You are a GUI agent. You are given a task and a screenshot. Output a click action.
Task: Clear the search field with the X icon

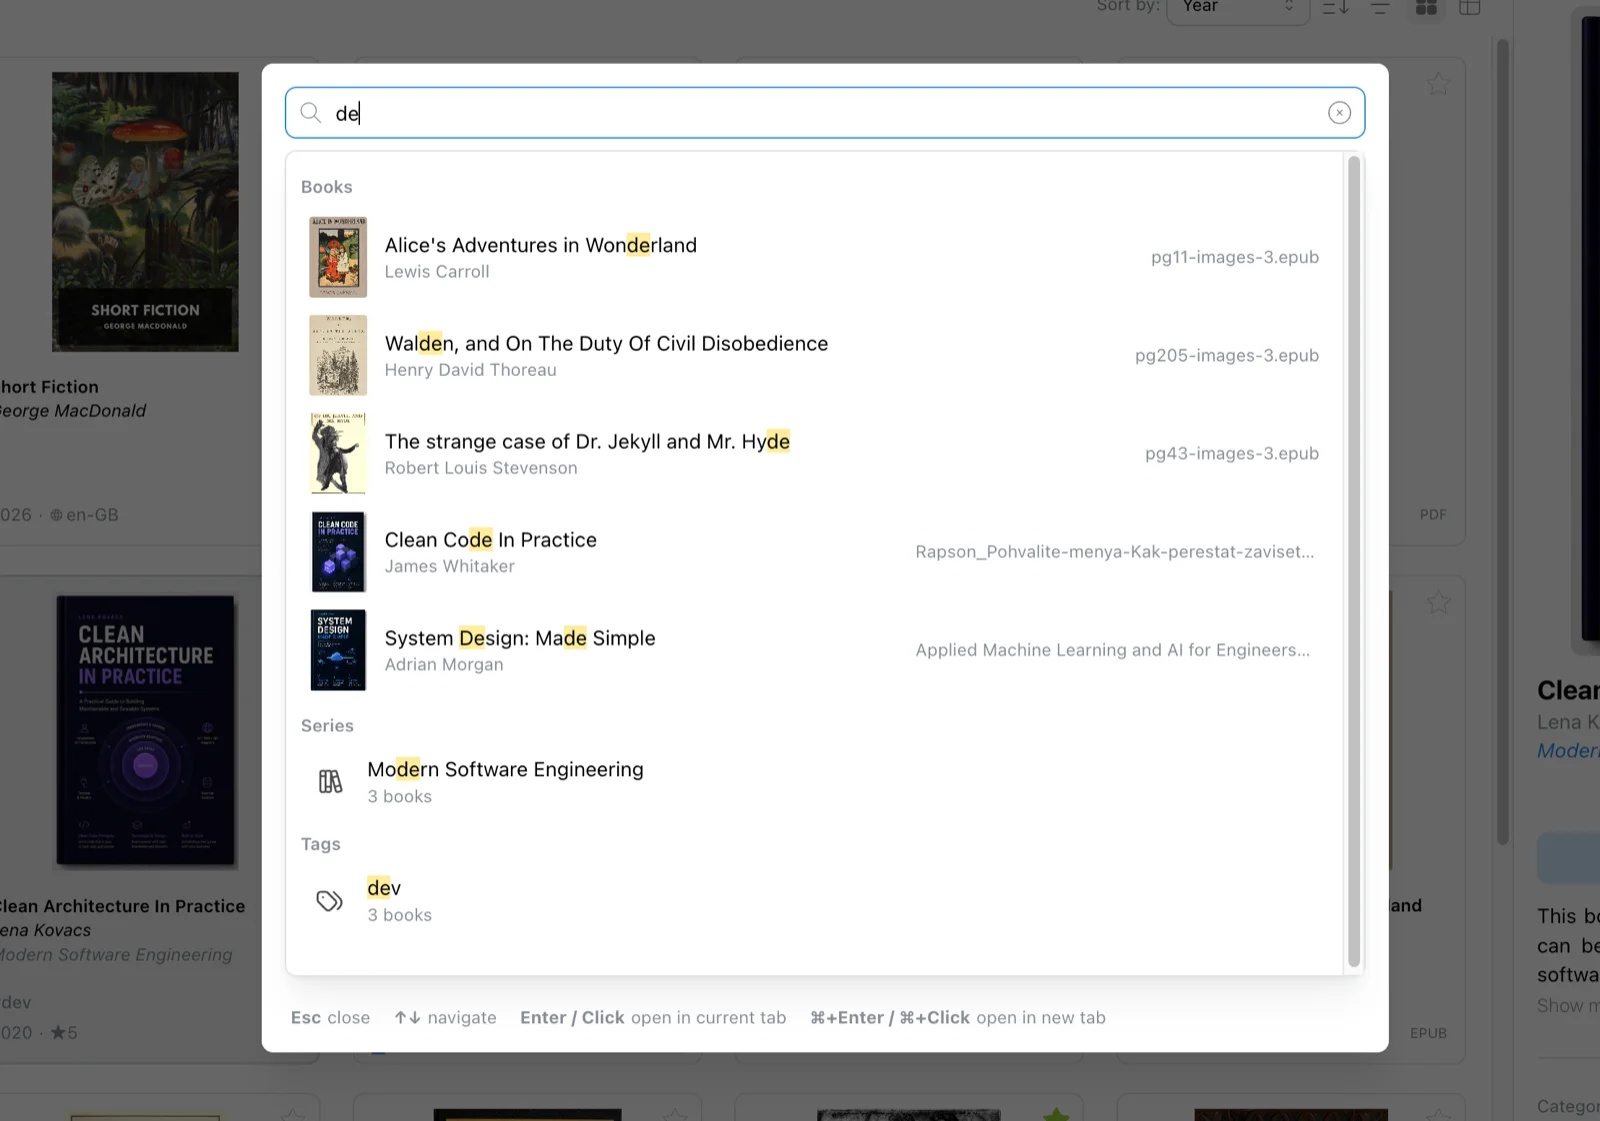pyautogui.click(x=1339, y=113)
